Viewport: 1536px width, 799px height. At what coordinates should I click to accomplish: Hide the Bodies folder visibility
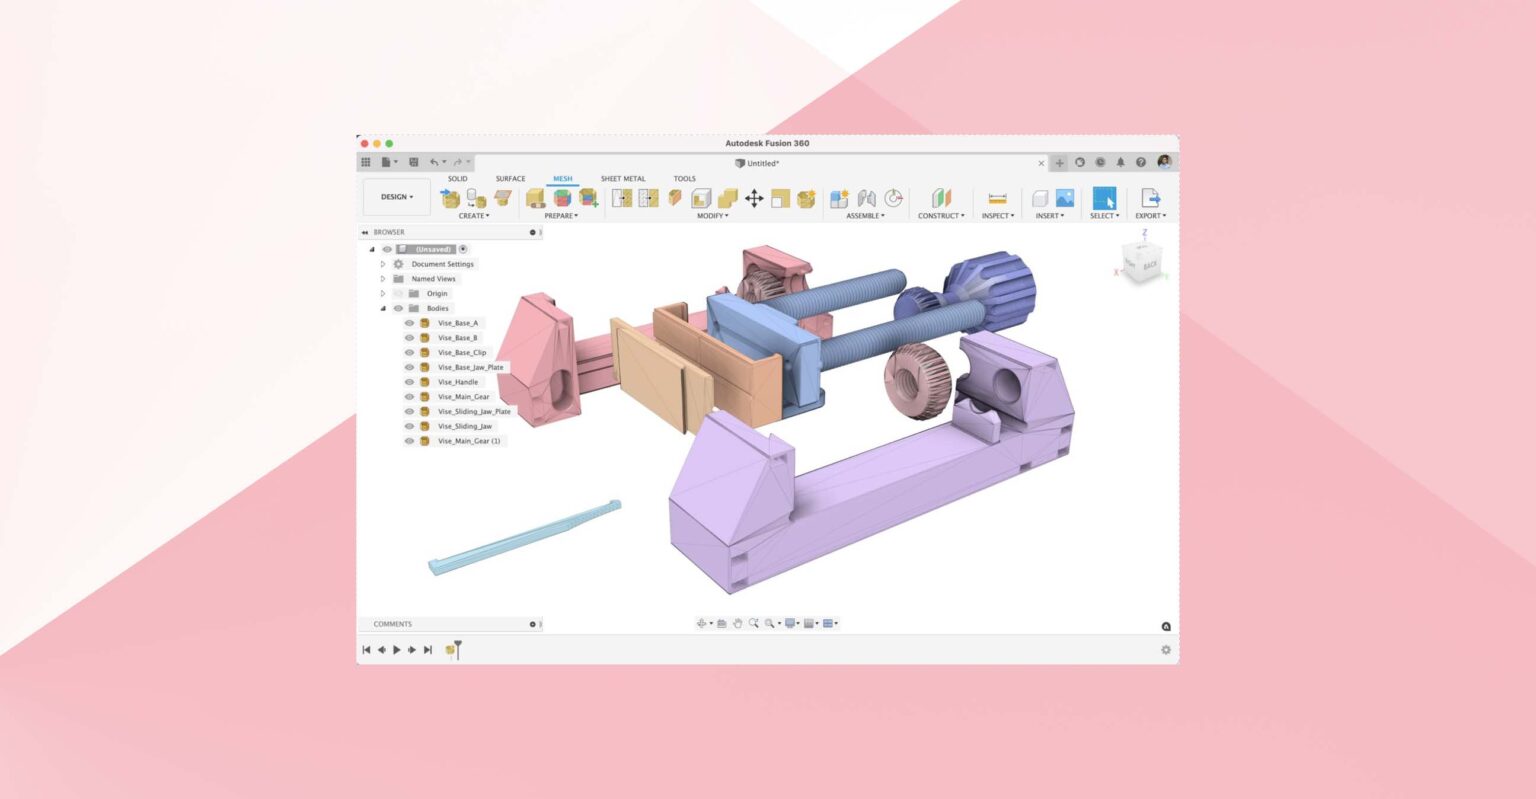398,308
